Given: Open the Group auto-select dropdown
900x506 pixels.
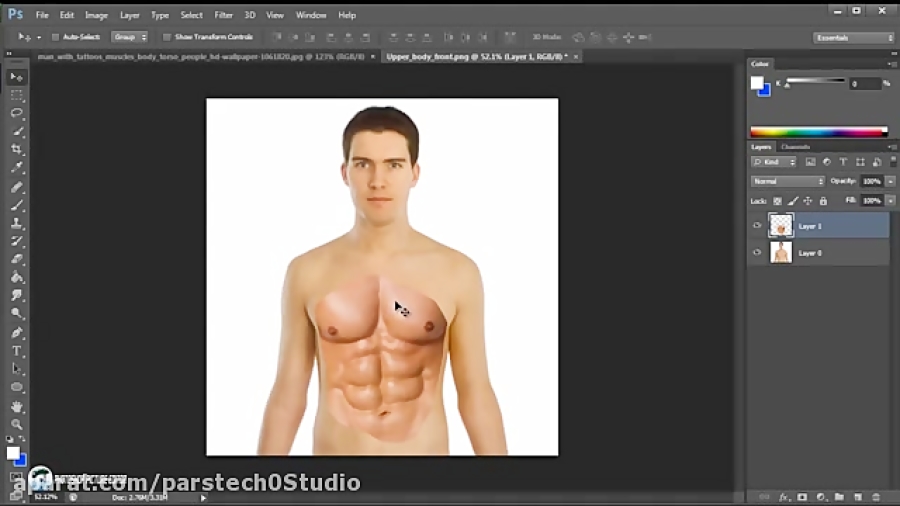Looking at the screenshot, I should pyautogui.click(x=129, y=37).
